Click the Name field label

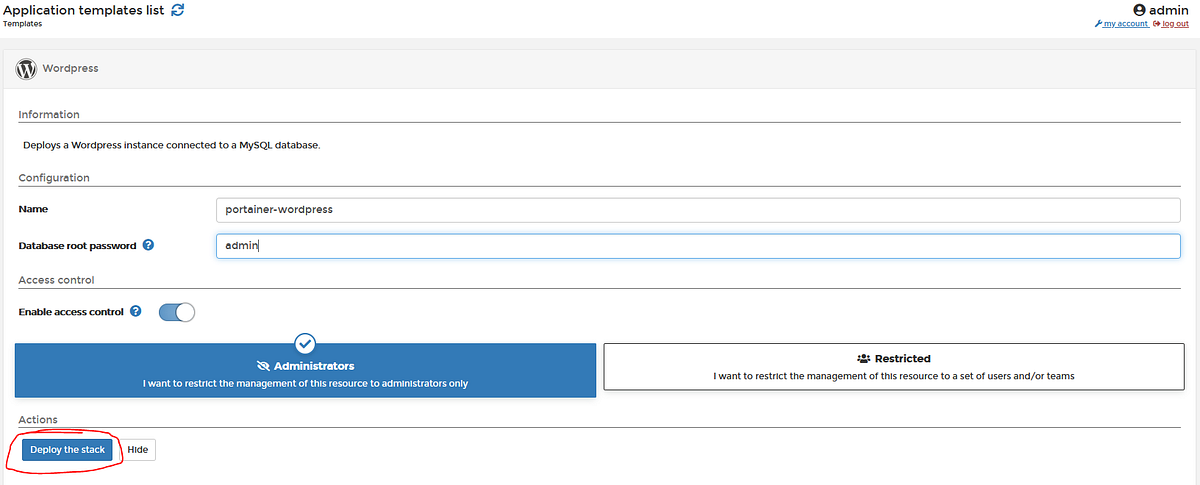tap(33, 209)
